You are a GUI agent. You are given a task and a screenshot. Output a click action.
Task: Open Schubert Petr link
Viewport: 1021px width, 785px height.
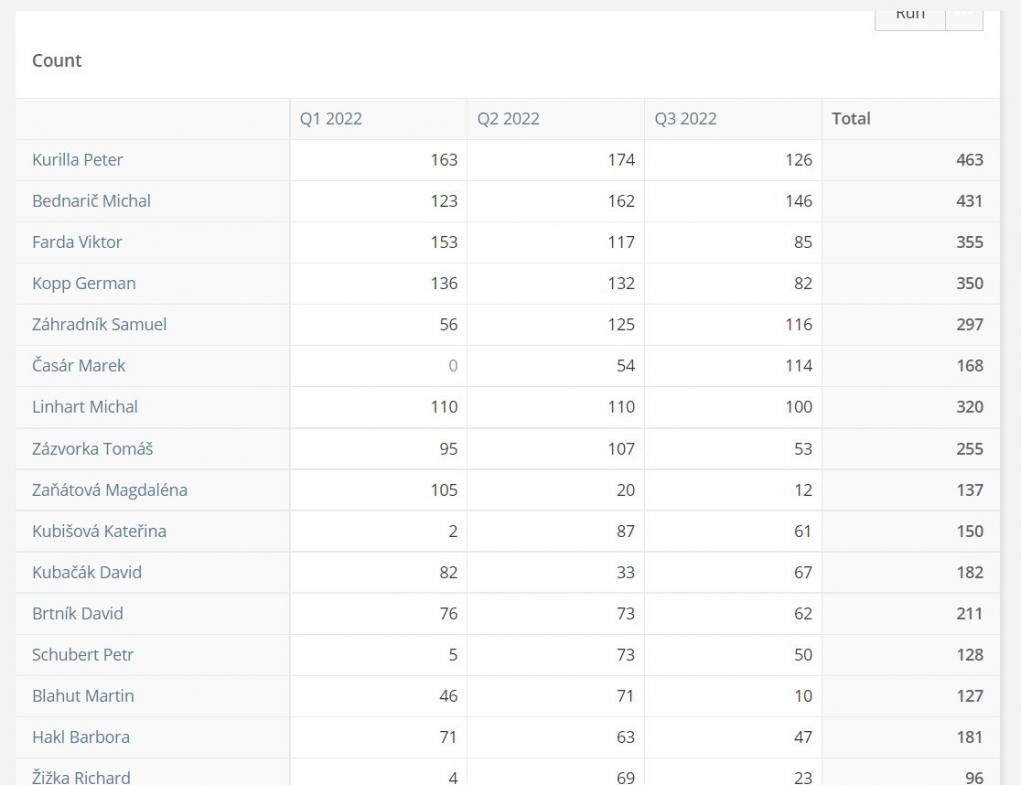[x=83, y=655]
